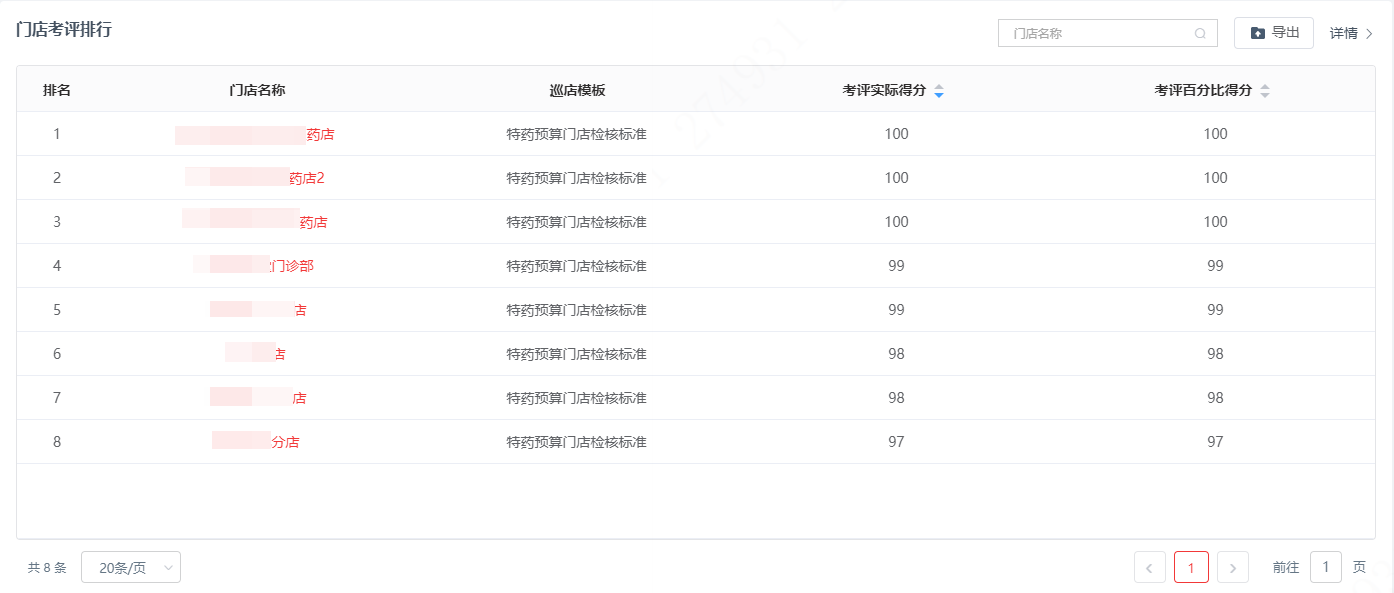Click the 前往 page number input box
Image resolution: width=1394 pixels, height=593 pixels.
(1325, 568)
